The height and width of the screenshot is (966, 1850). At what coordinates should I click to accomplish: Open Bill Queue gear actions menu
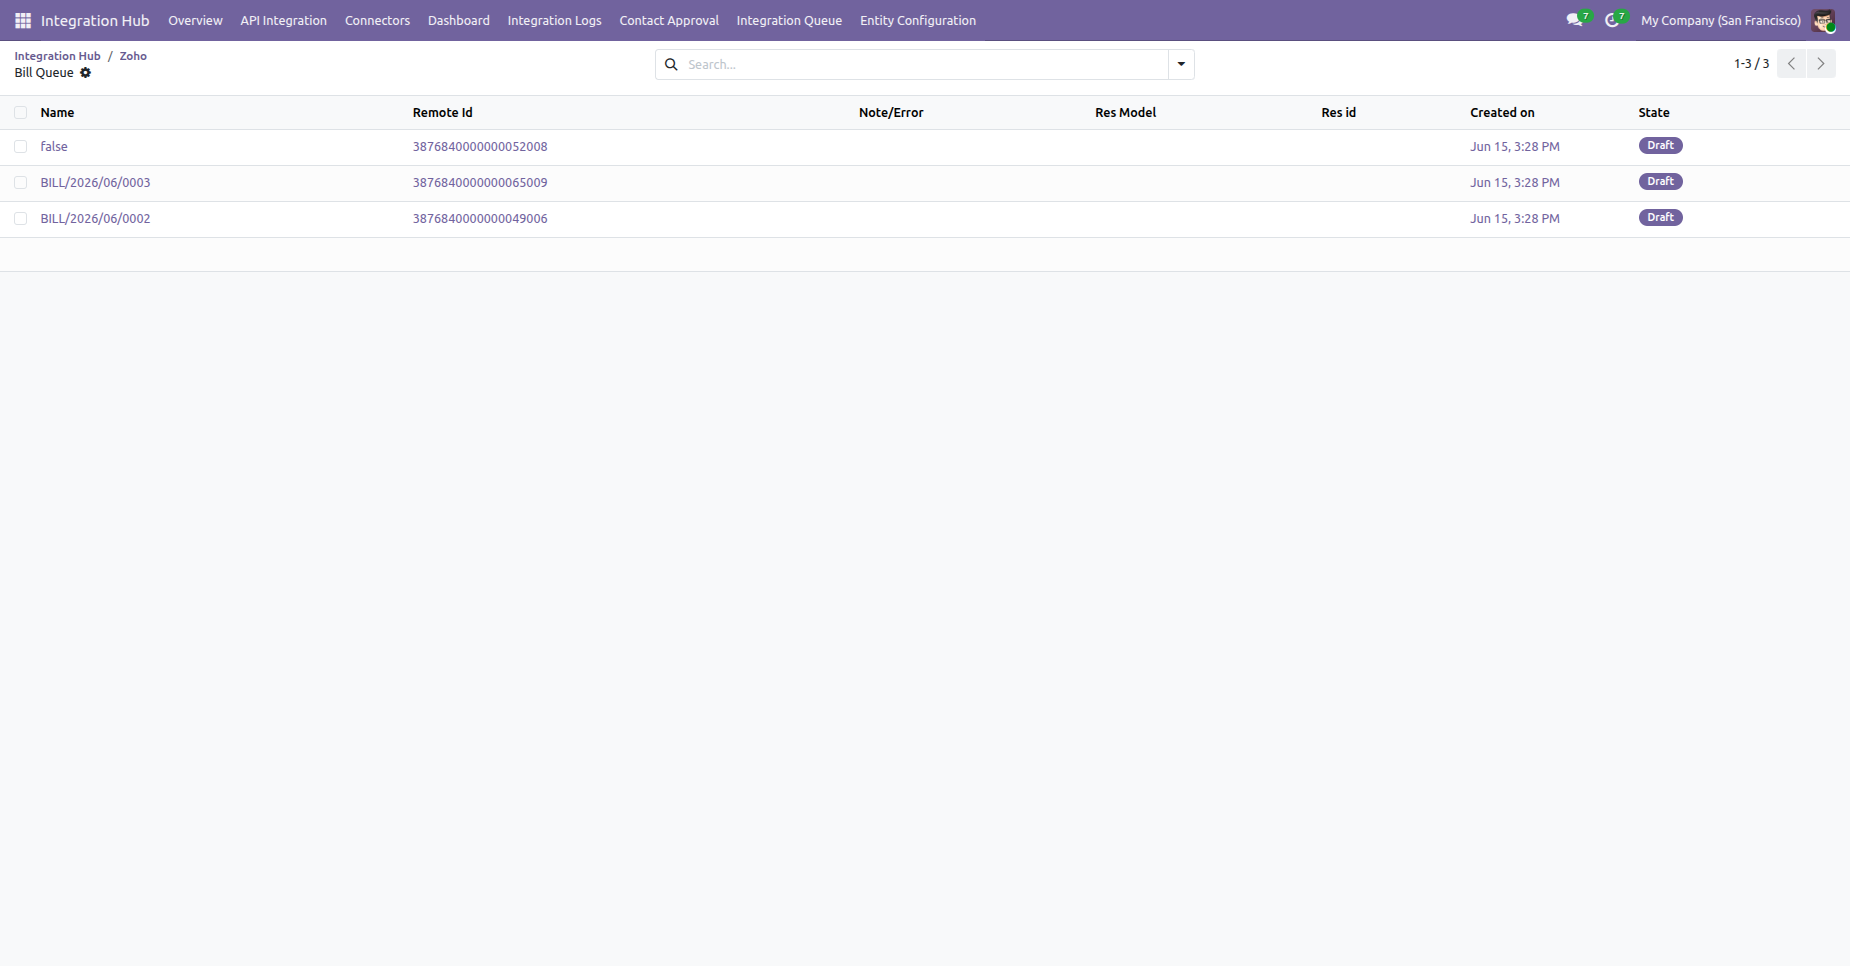point(85,73)
